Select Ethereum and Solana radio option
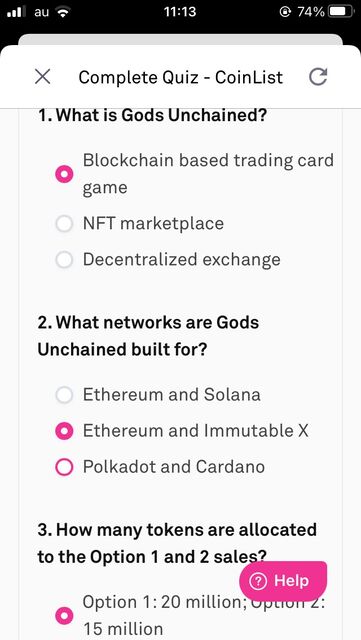 64,395
